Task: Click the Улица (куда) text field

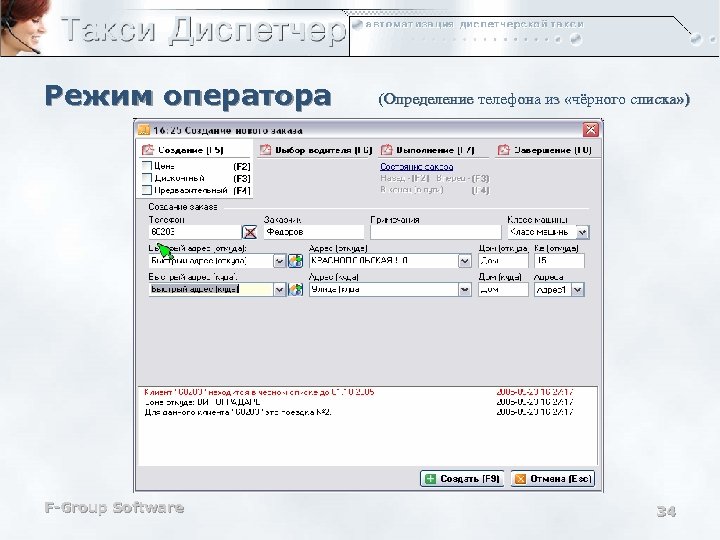Action: click(384, 289)
